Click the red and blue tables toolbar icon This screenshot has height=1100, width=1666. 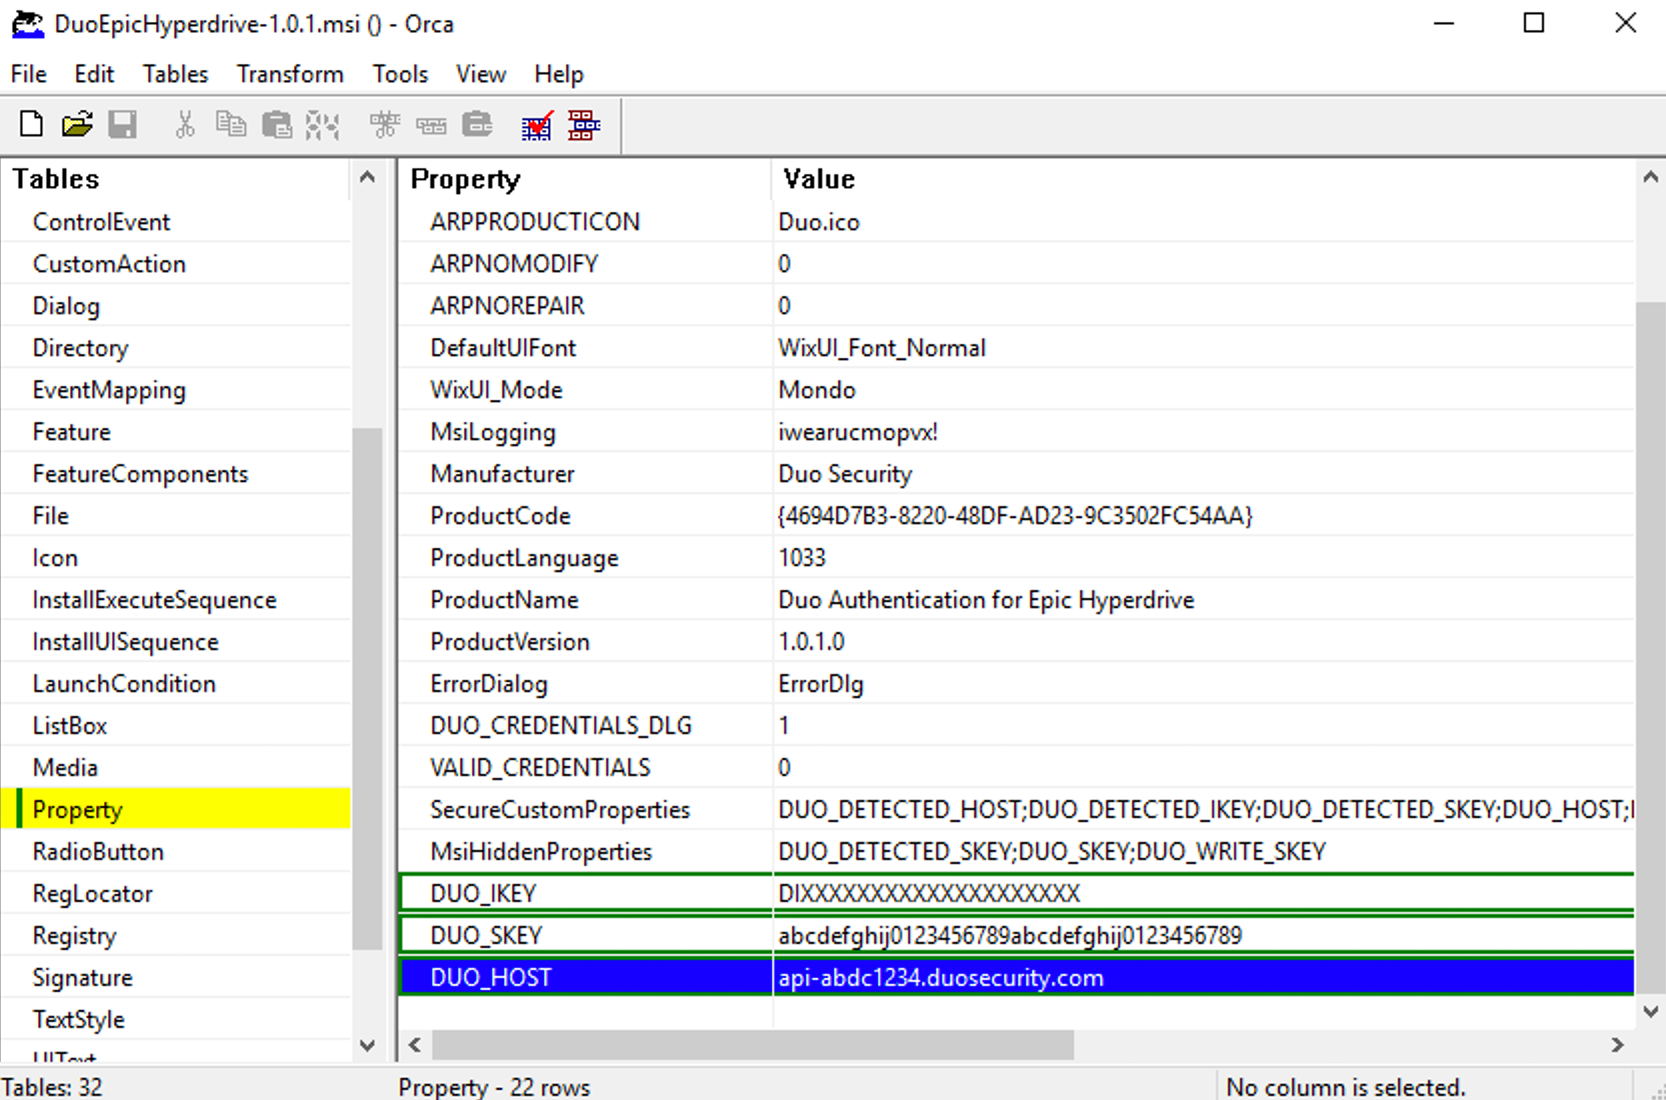click(x=584, y=125)
